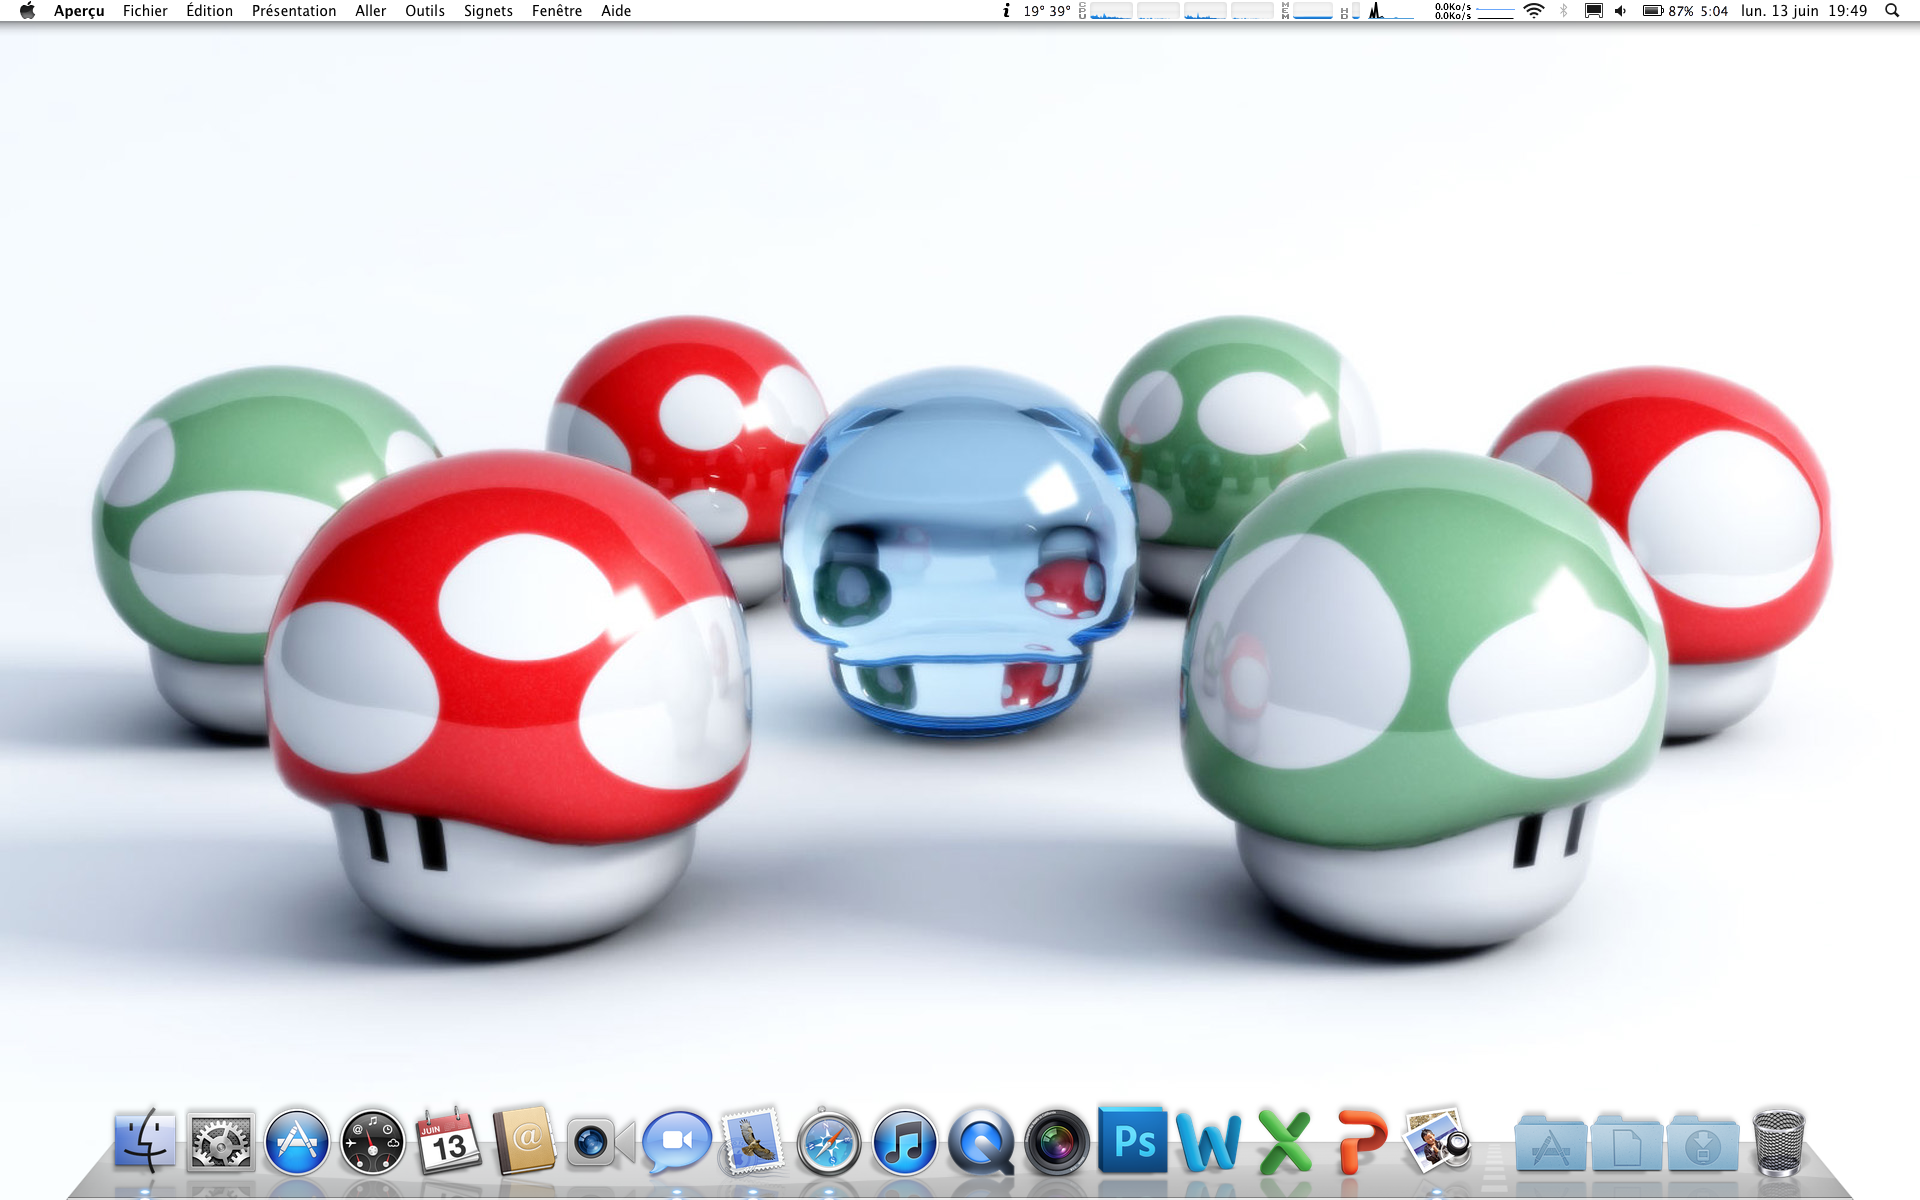Open the volume control in menu bar
1920x1200 pixels.
coord(1620,11)
